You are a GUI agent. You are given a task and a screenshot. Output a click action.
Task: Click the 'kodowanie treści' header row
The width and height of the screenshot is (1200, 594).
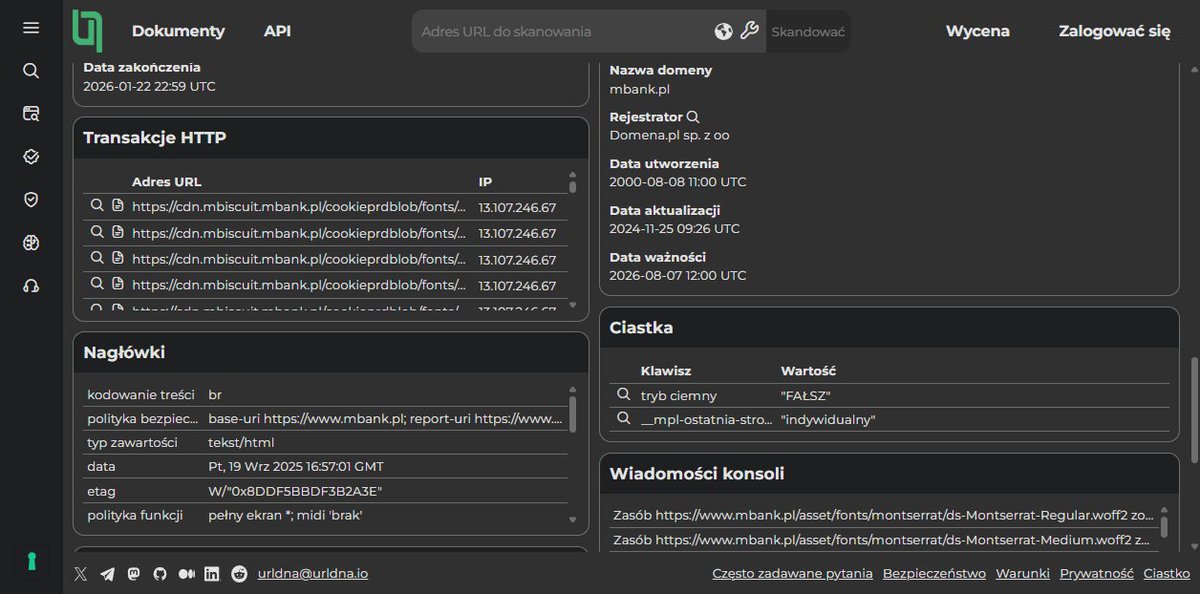click(325, 395)
